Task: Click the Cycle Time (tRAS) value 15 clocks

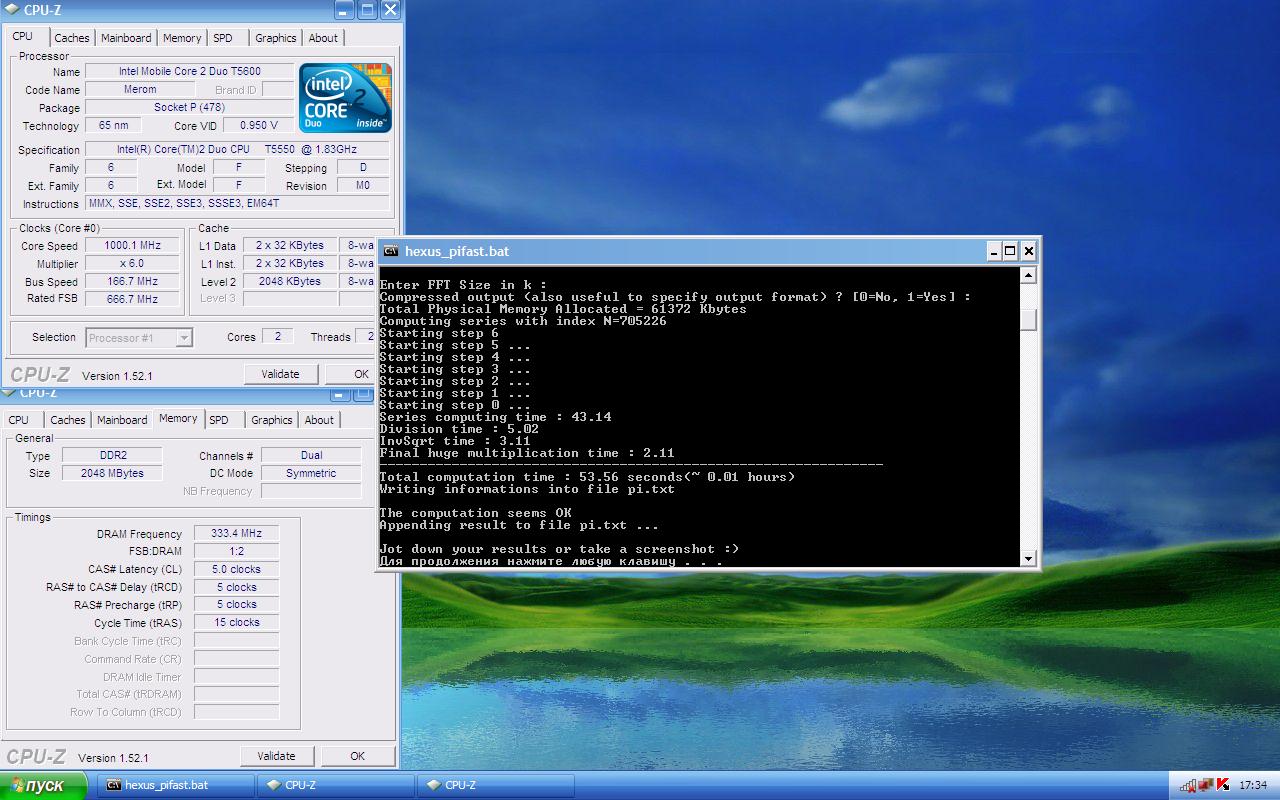Action: click(237, 623)
